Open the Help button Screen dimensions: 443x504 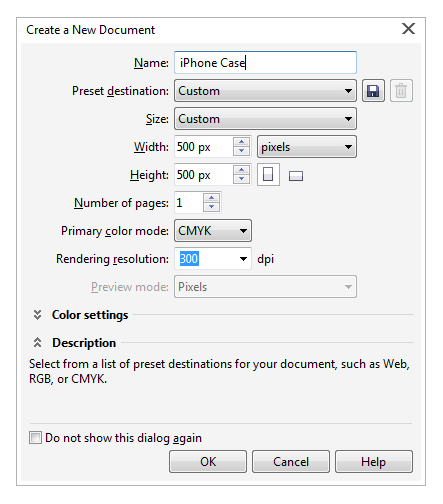point(374,462)
